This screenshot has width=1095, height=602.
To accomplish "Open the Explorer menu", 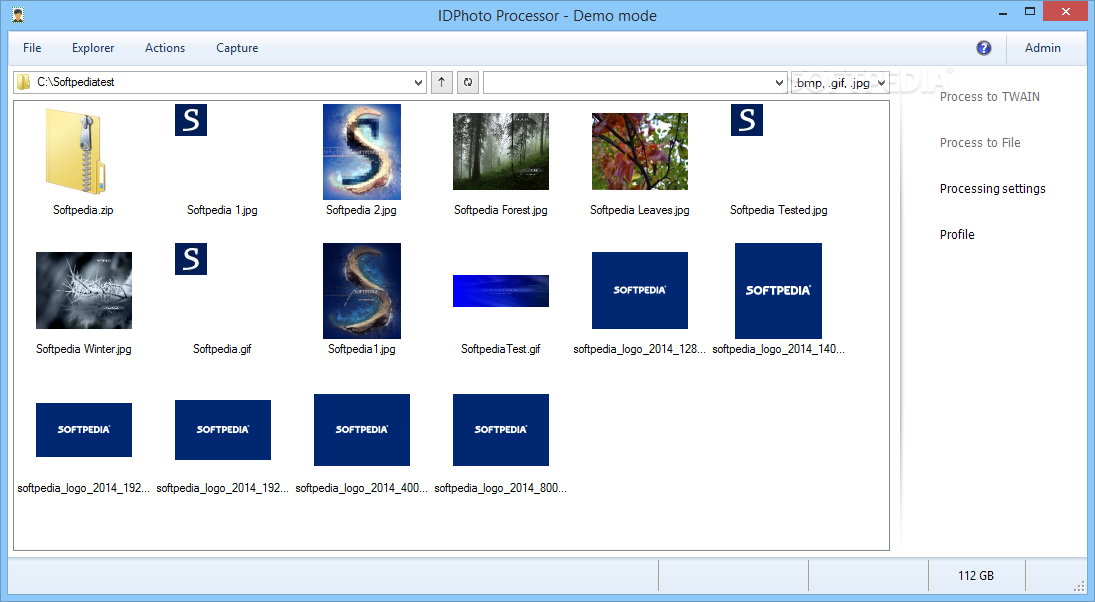I will pos(93,47).
